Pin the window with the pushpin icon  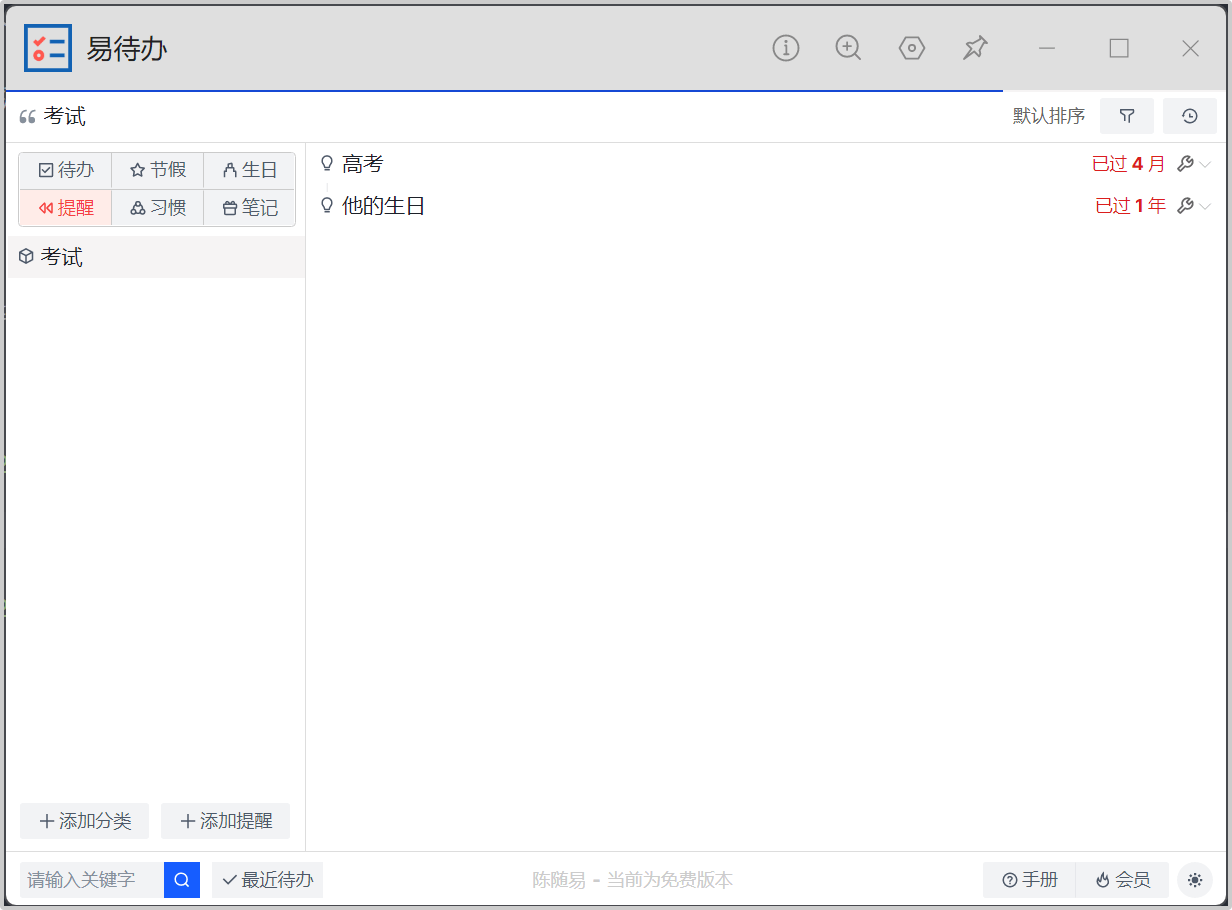[975, 48]
